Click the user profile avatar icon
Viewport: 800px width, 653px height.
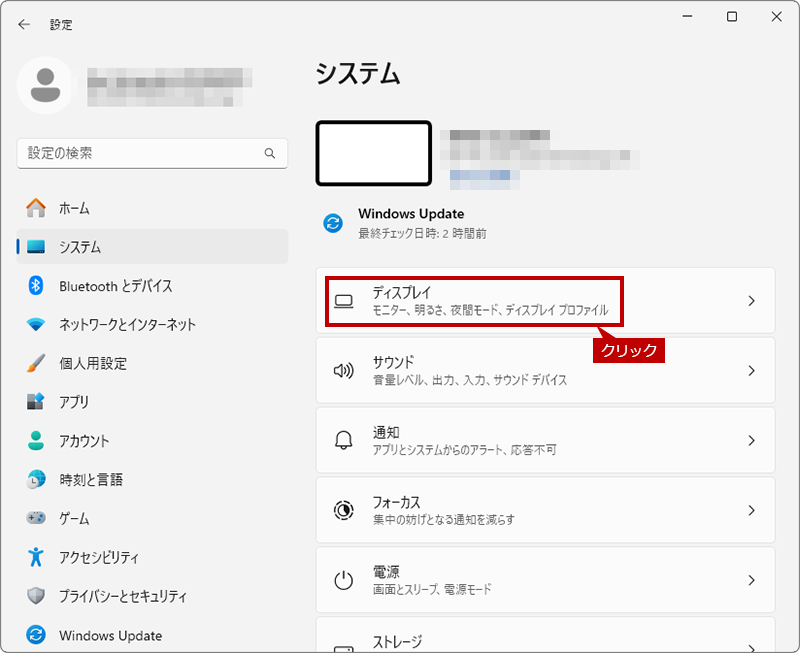pos(45,85)
